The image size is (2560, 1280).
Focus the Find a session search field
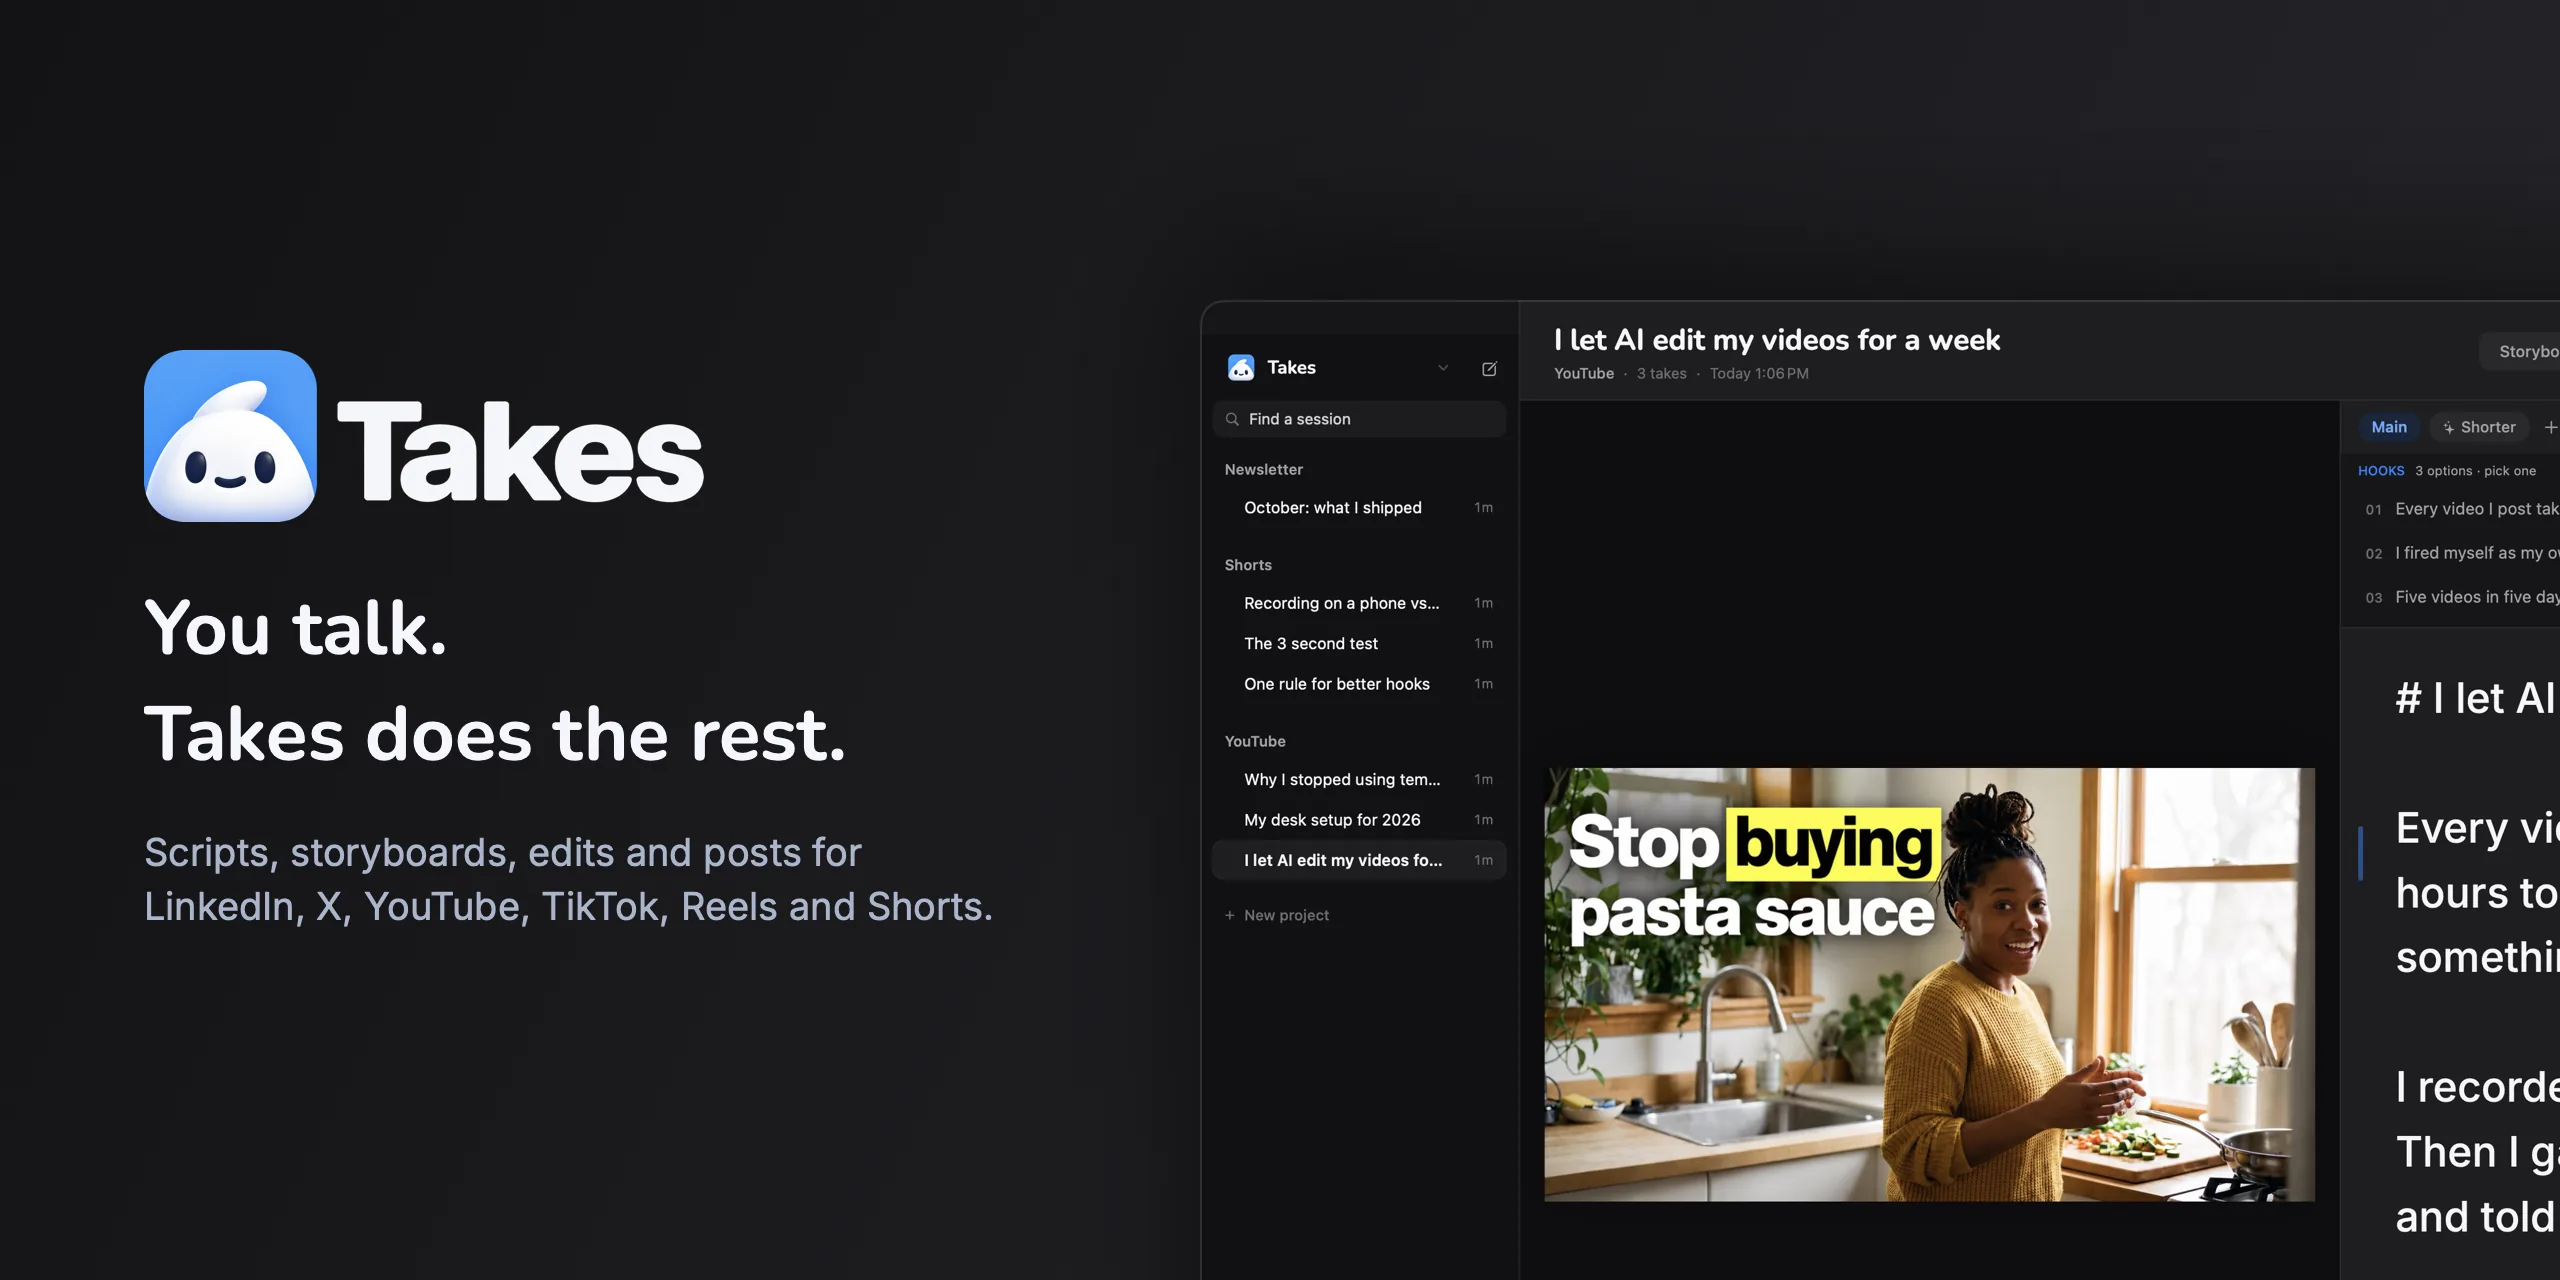point(1359,419)
